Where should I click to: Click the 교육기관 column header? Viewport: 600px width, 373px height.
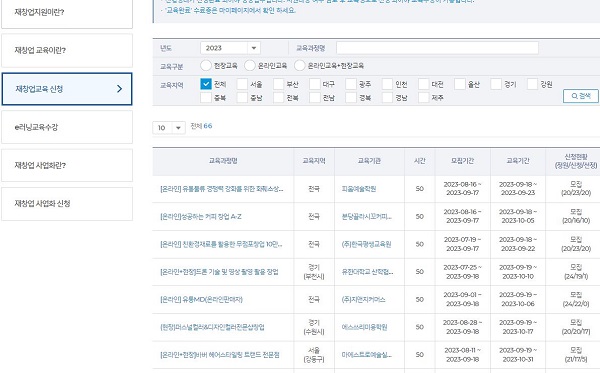[x=369, y=161]
